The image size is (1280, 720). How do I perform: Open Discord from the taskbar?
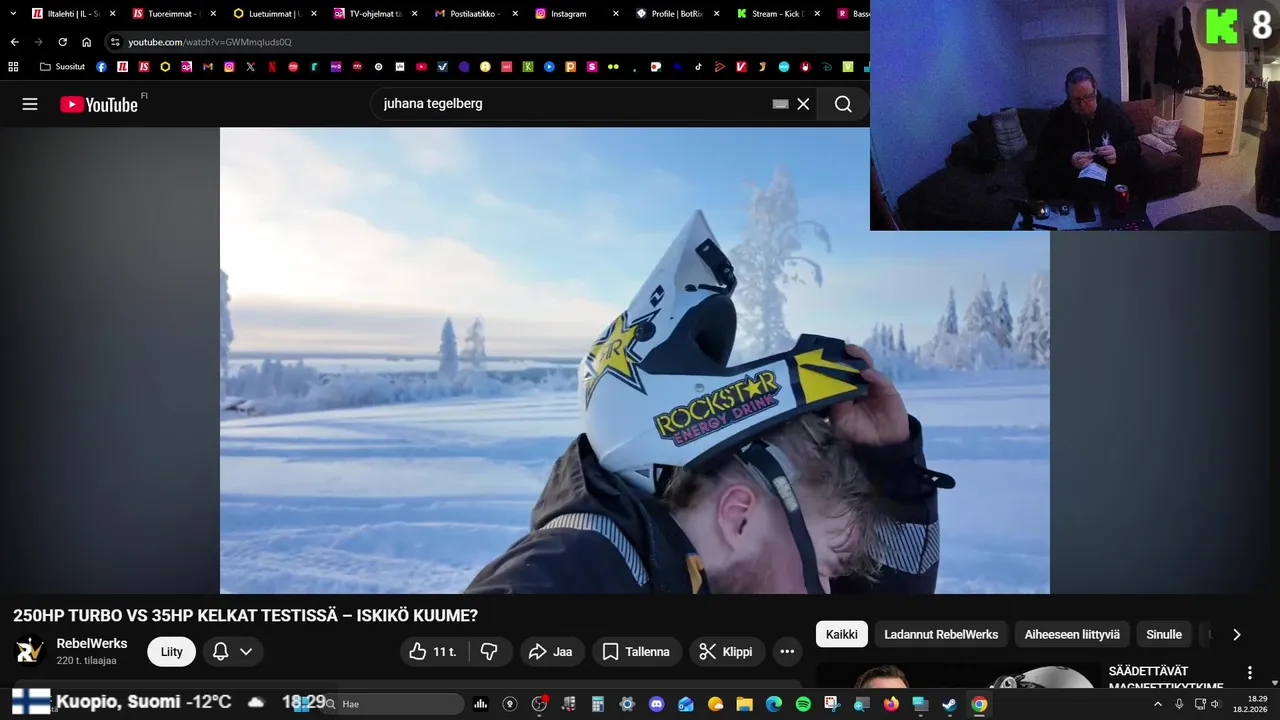coord(656,704)
